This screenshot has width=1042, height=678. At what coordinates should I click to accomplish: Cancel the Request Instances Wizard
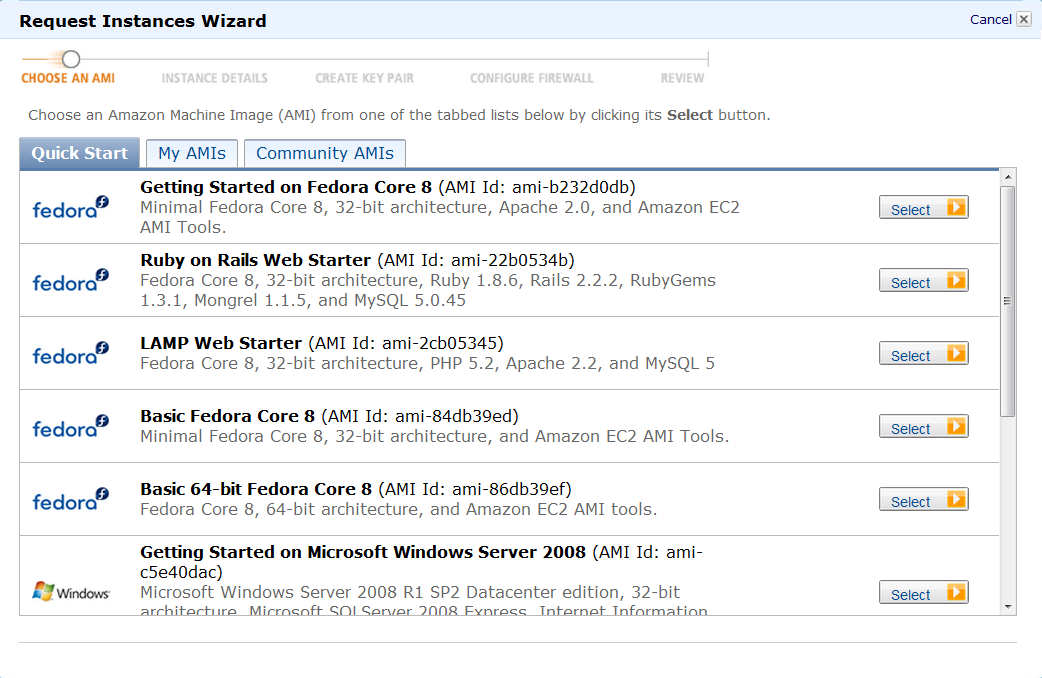990,19
